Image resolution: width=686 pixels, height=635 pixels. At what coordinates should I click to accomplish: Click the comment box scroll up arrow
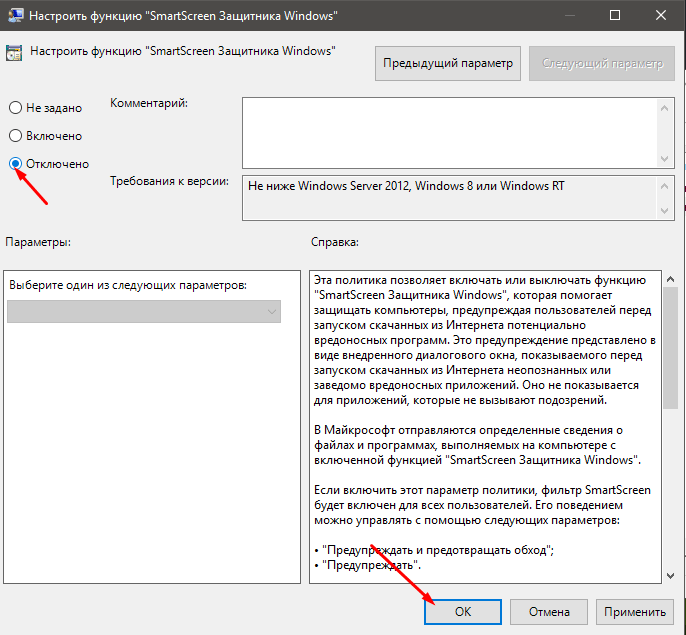[x=664, y=108]
